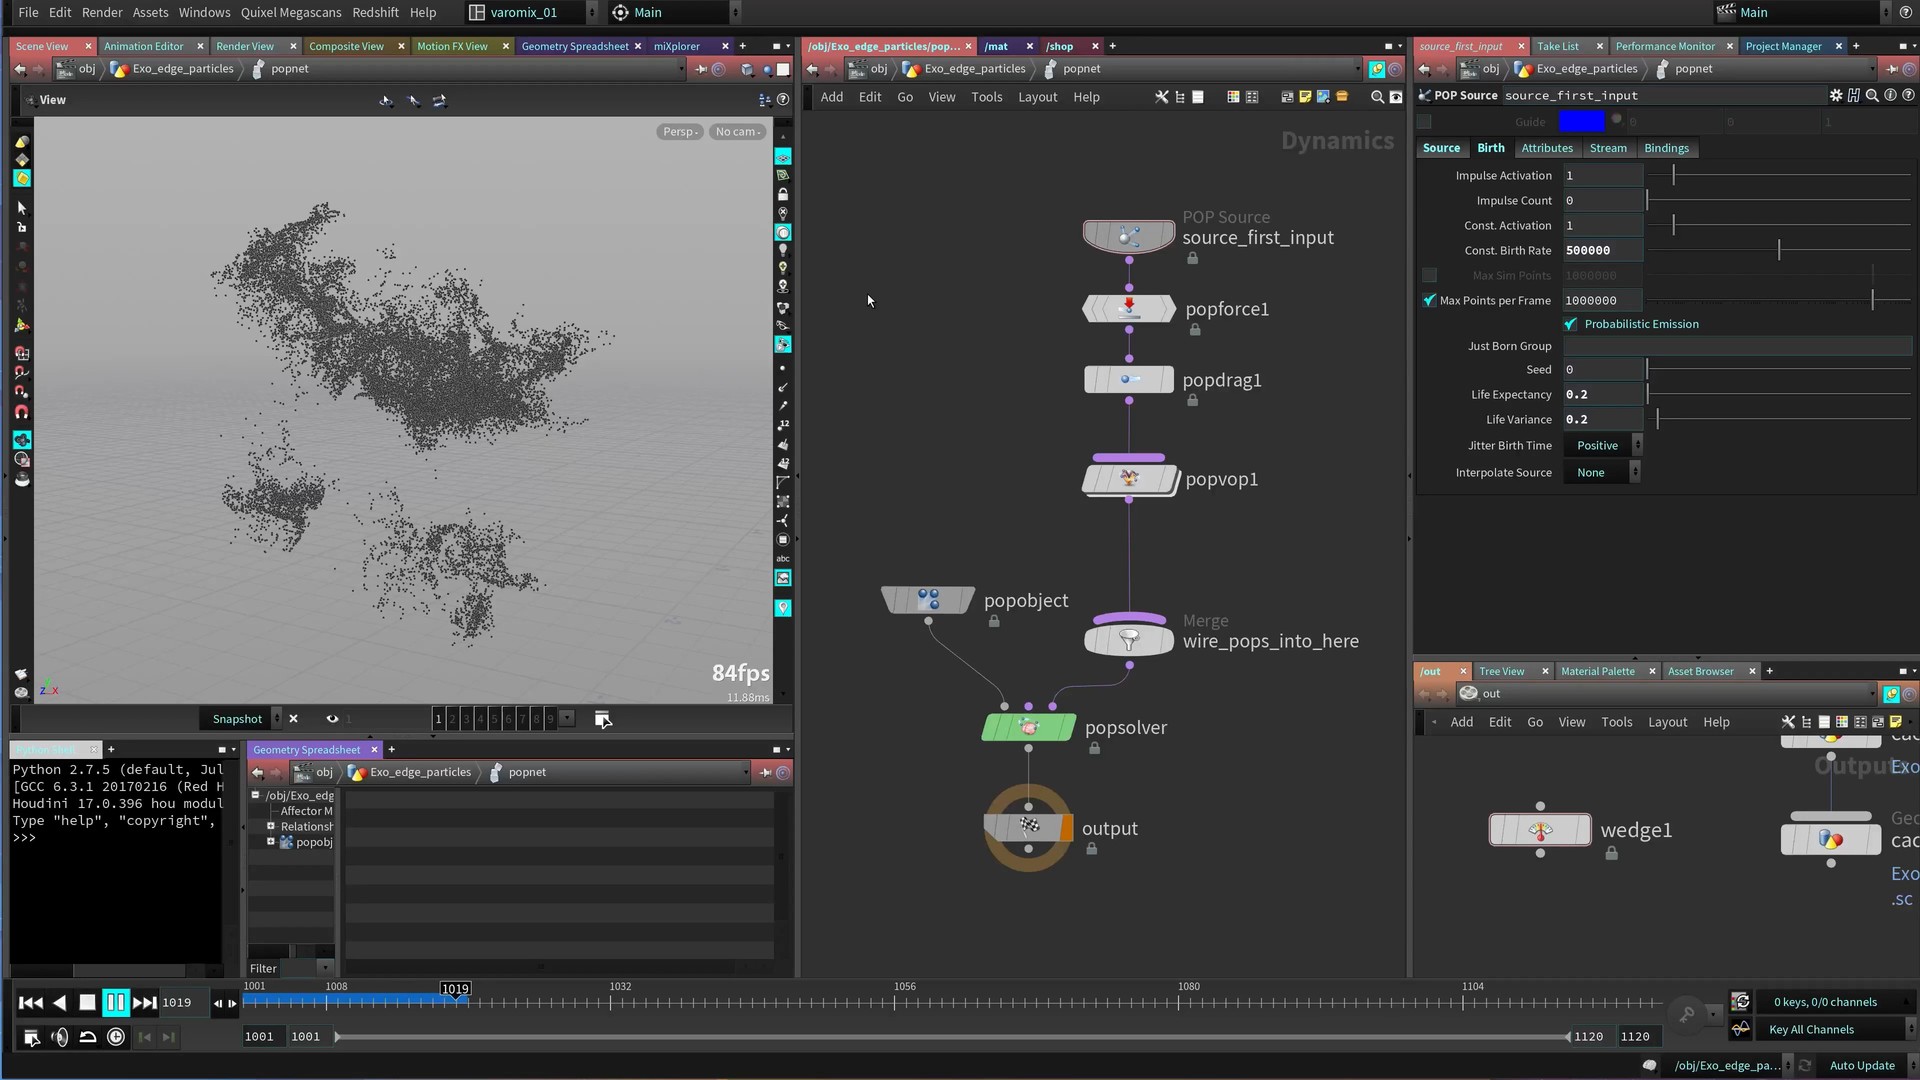1920x1080 pixels.
Task: Click the select tool arrow in viewport toolbar
Action: [21, 208]
